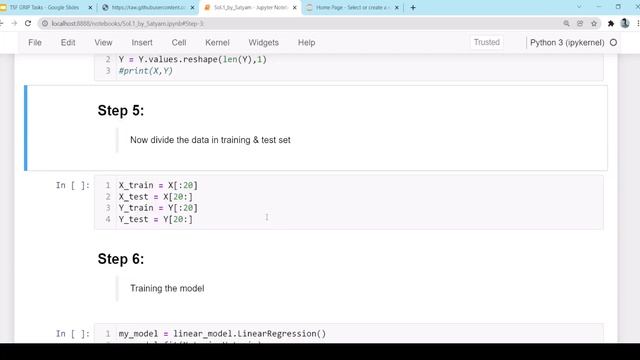Click the share icon in the address bar
This screenshot has height=360, width=640.
580,24
